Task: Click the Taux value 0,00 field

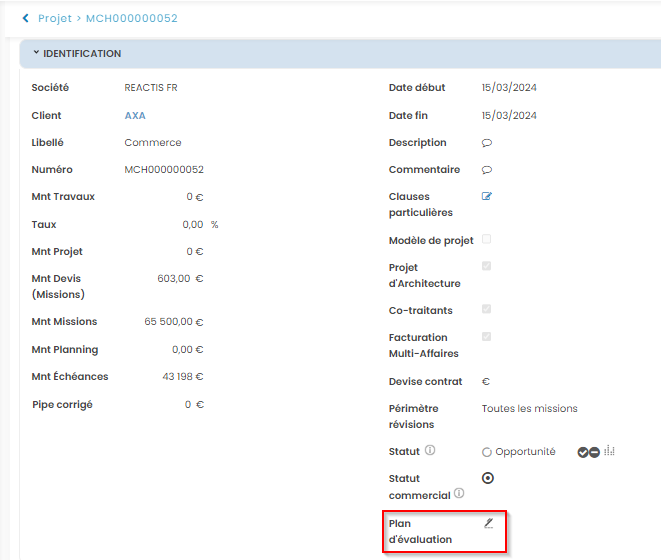Action: 192,225
